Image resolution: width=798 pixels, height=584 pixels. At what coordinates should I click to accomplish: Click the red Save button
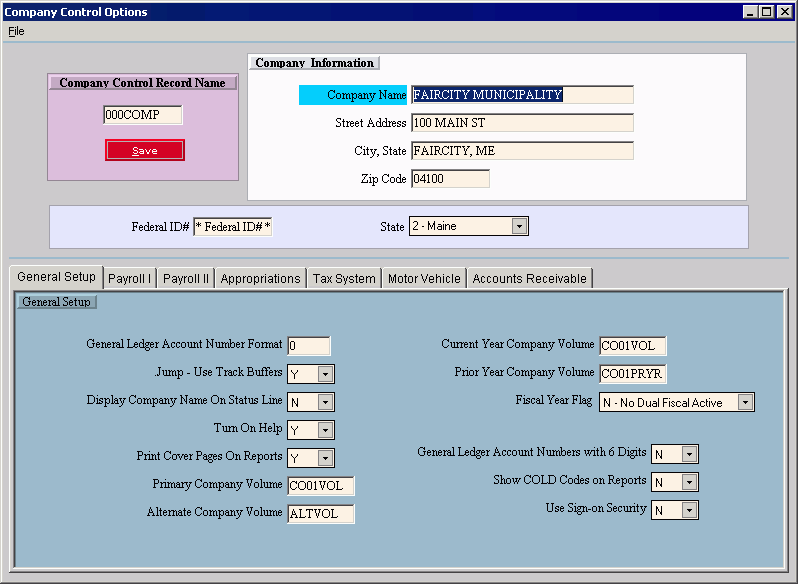click(x=145, y=150)
